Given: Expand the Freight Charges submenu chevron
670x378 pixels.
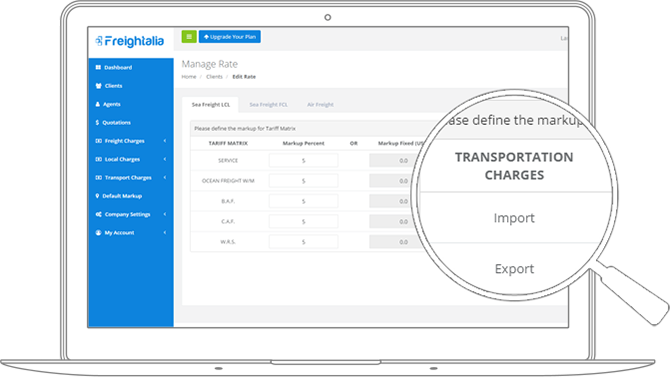Looking at the screenshot, I should 165,141.
